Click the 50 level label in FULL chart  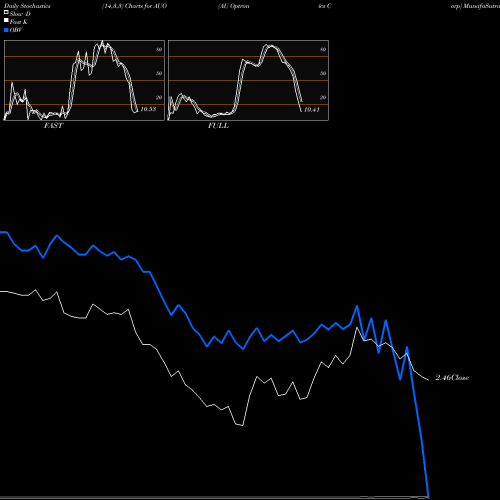(323, 73)
